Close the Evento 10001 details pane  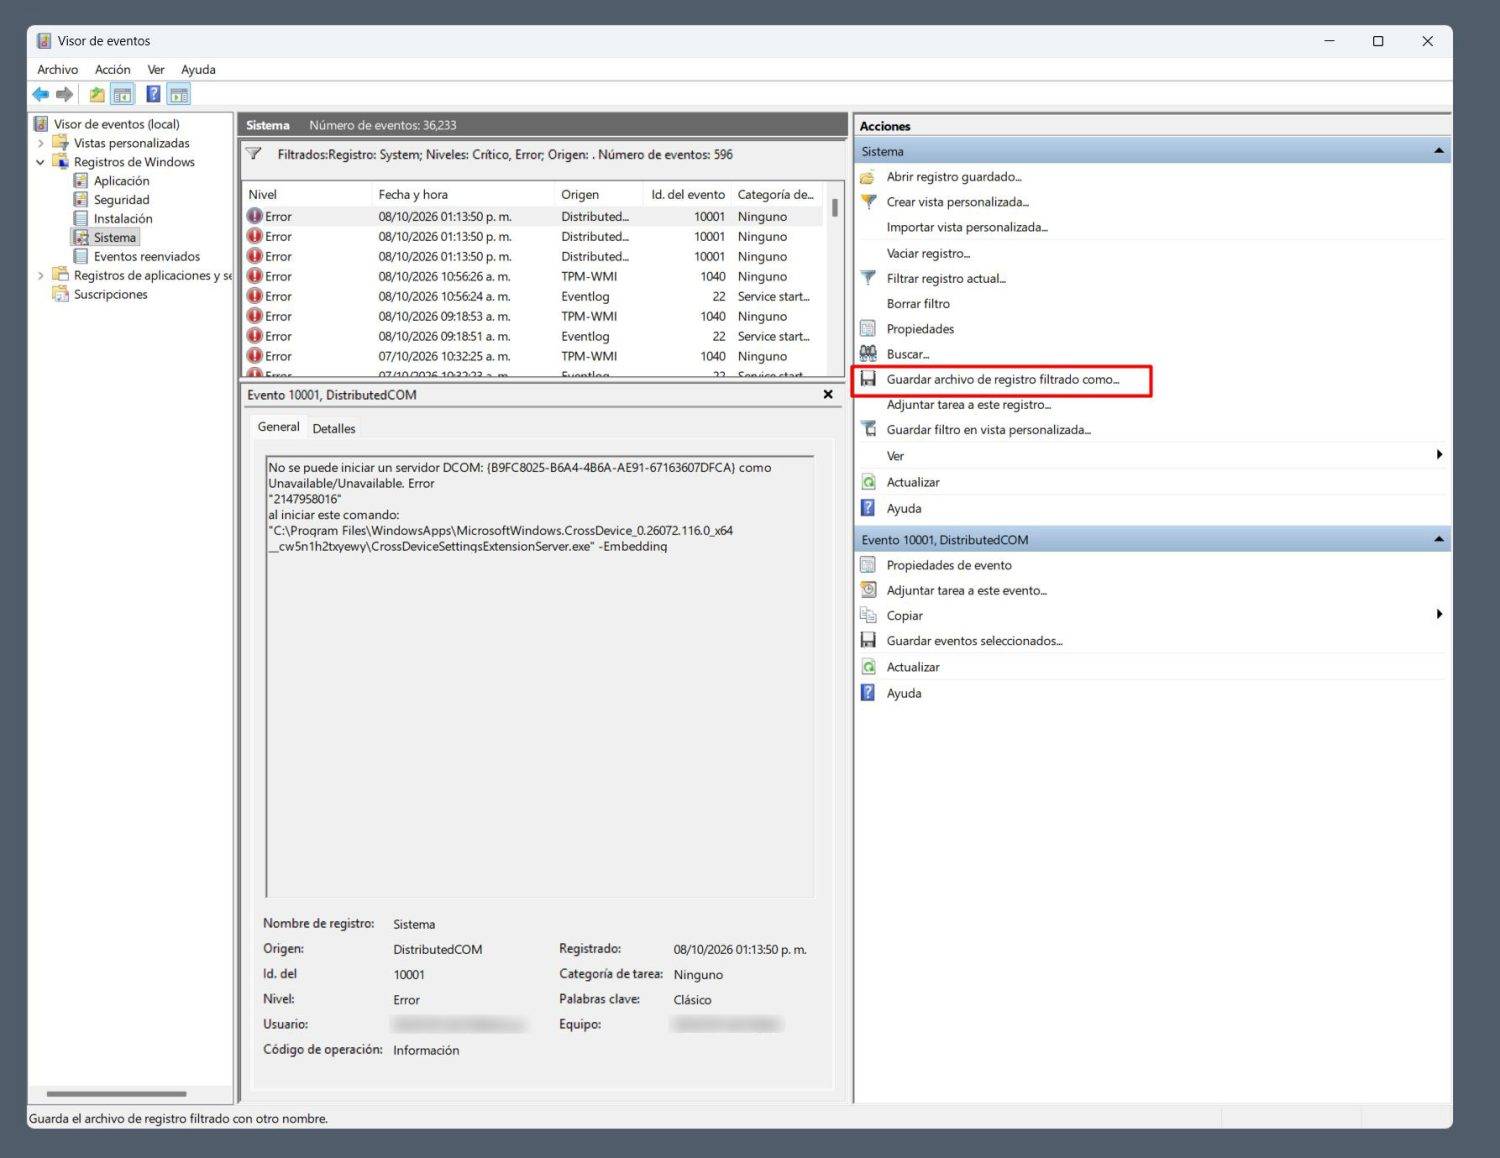828,394
